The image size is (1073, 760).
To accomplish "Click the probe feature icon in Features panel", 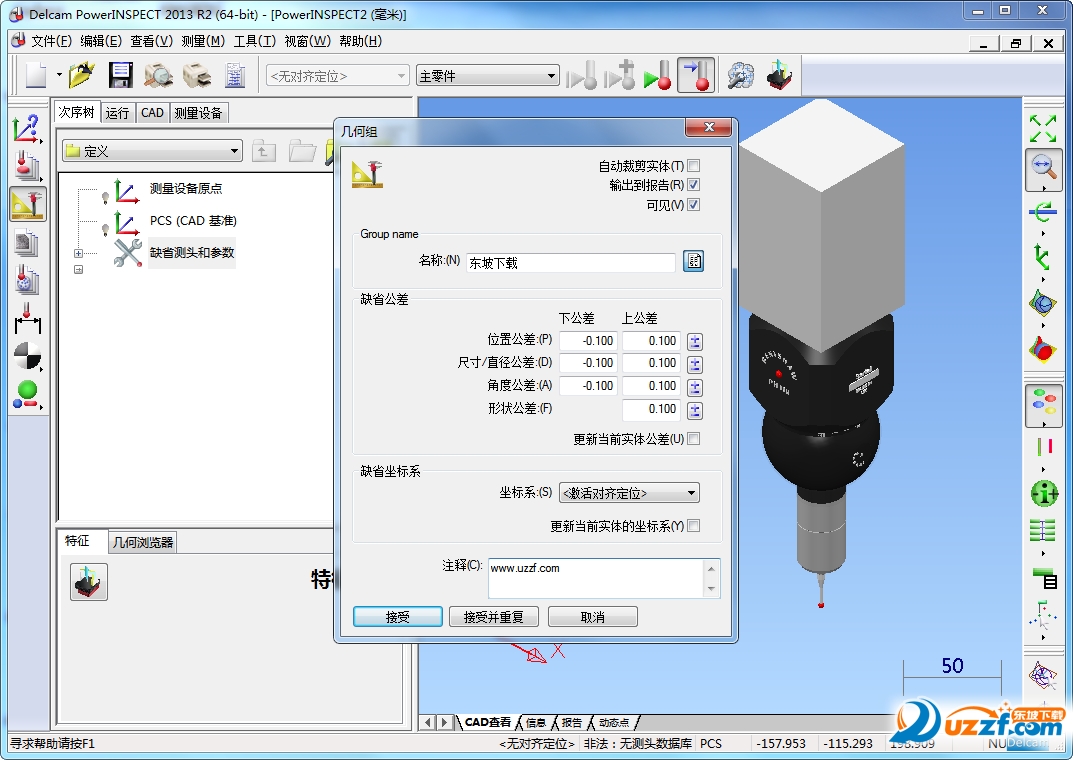I will 89,581.
